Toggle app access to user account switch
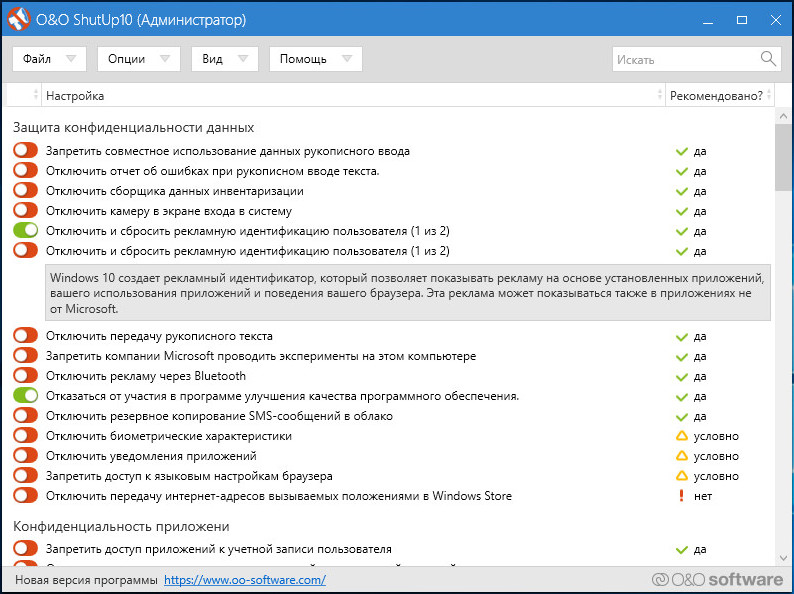The height and width of the screenshot is (594, 794). click(x=25, y=548)
